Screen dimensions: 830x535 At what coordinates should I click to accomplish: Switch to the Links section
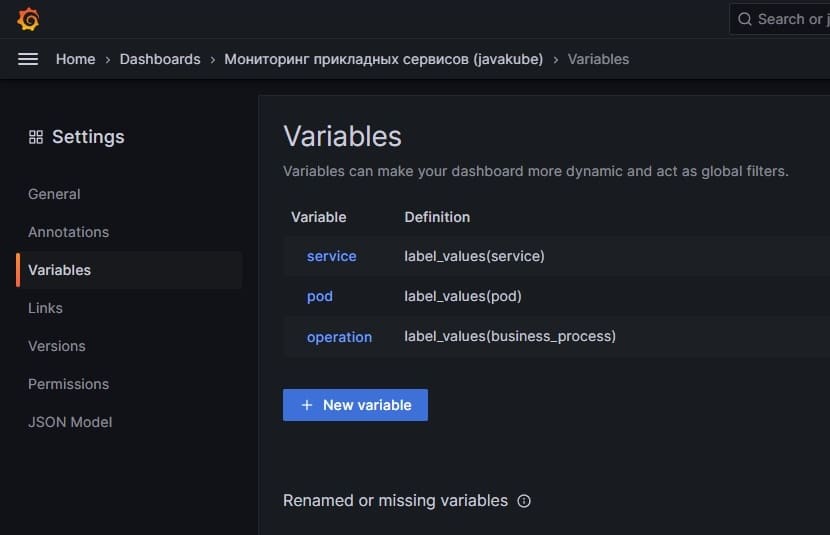pyautogui.click(x=45, y=309)
